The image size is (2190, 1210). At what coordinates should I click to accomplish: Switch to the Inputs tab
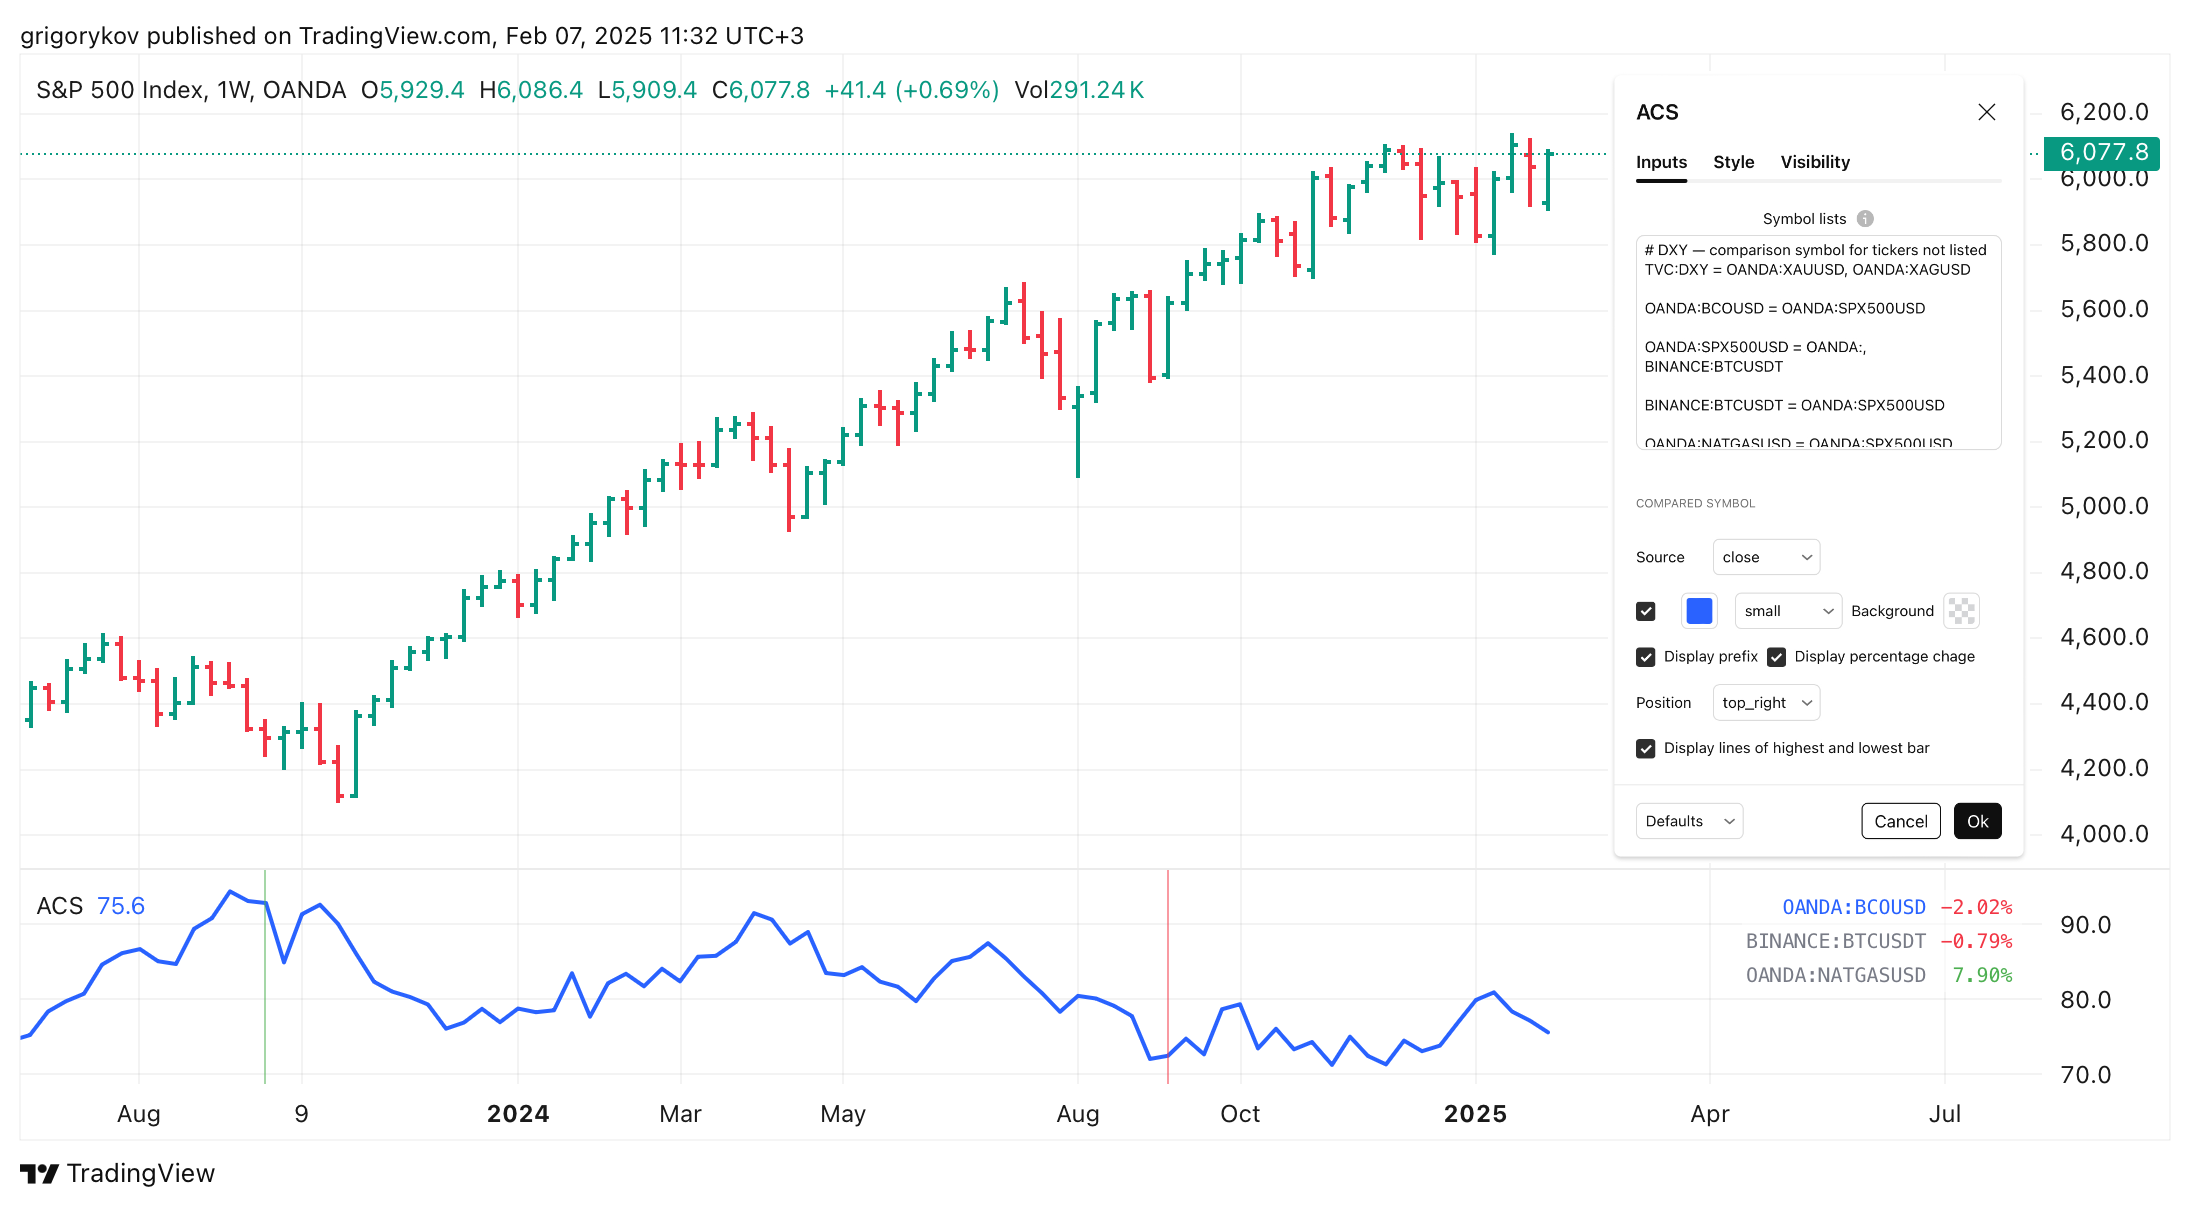tap(1661, 162)
